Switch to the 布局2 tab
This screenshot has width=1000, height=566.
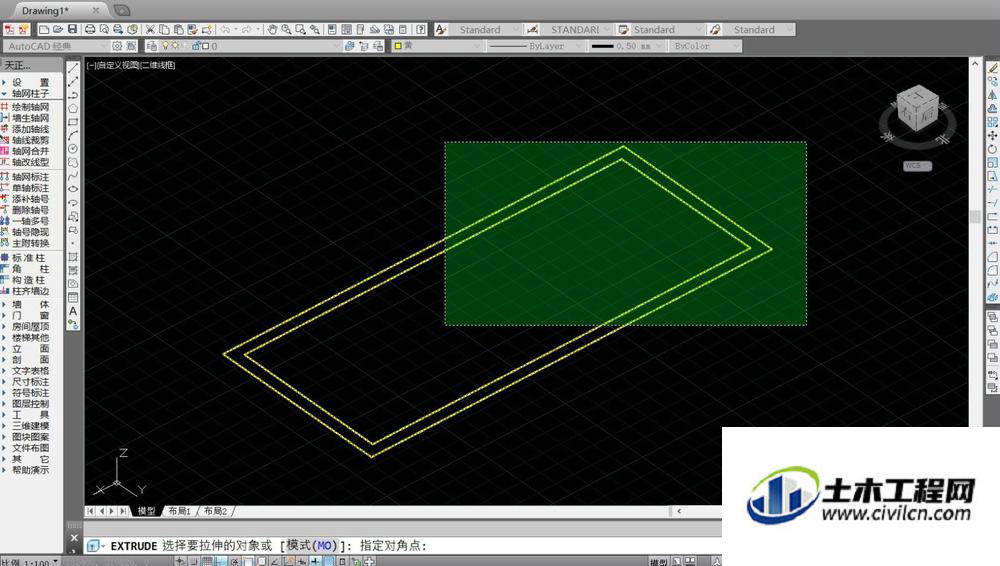click(216, 511)
